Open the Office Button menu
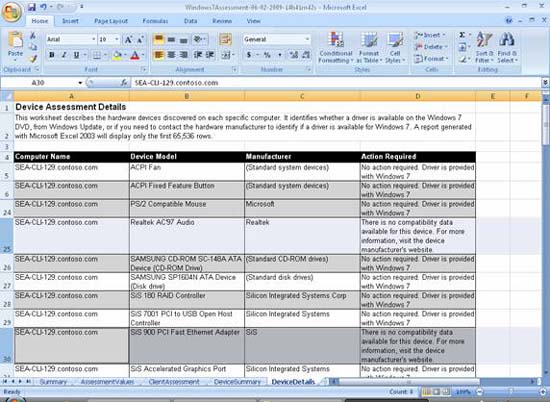The width and height of the screenshot is (550, 402). point(12,12)
